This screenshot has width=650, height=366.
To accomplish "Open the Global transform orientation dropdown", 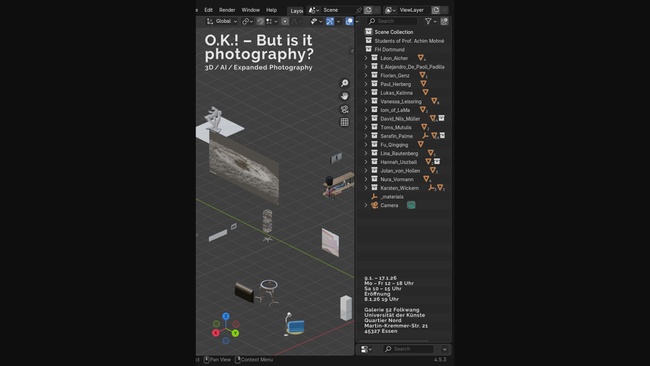I will point(222,21).
